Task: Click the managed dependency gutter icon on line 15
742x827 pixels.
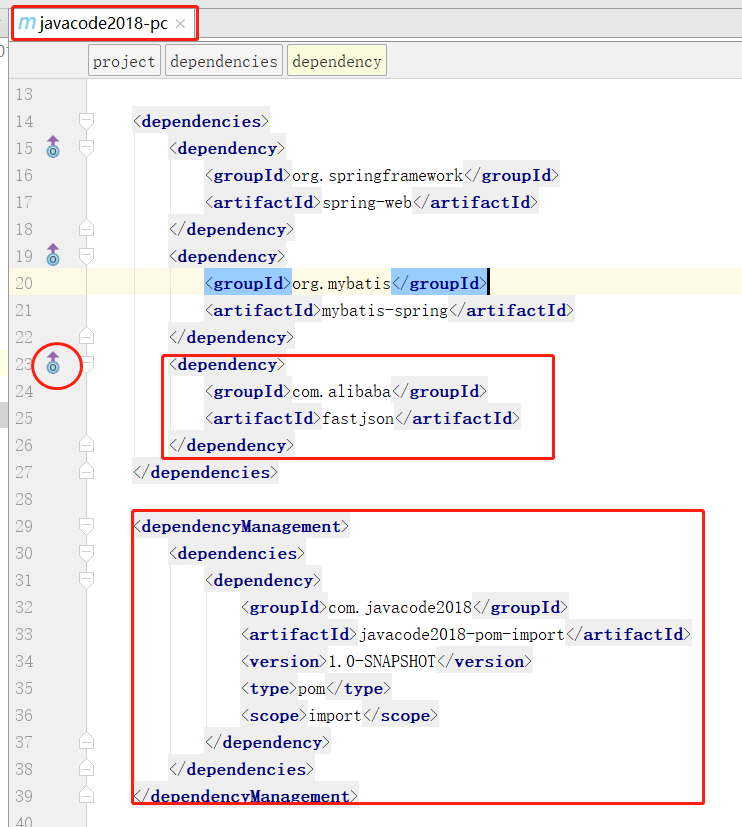Action: click(x=53, y=148)
